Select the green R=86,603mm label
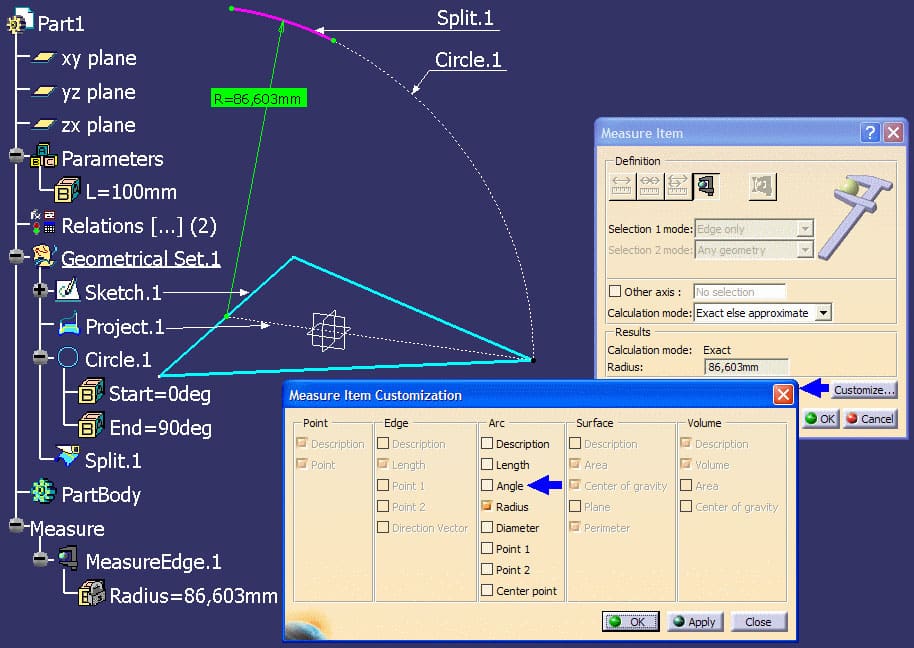The image size is (914, 648). tap(258, 98)
